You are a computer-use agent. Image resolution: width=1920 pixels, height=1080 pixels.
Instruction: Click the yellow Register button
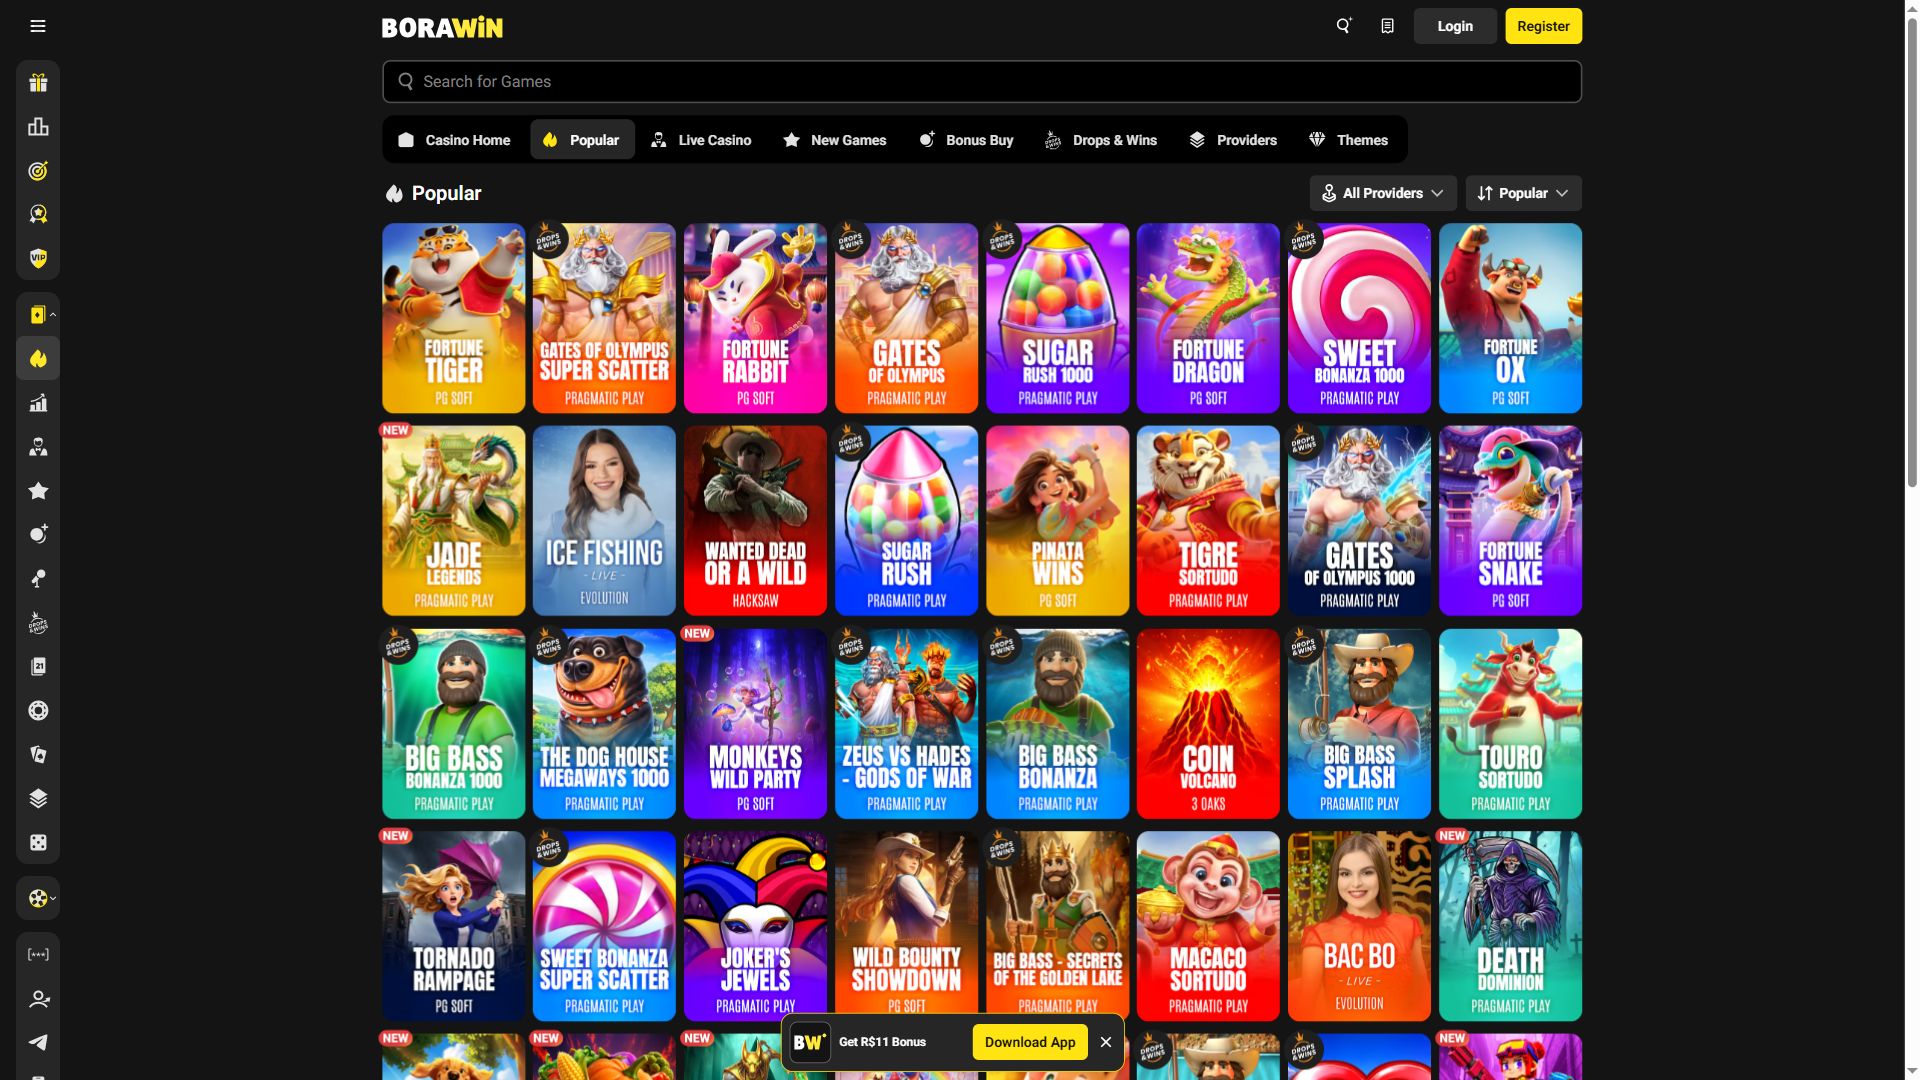(1543, 26)
